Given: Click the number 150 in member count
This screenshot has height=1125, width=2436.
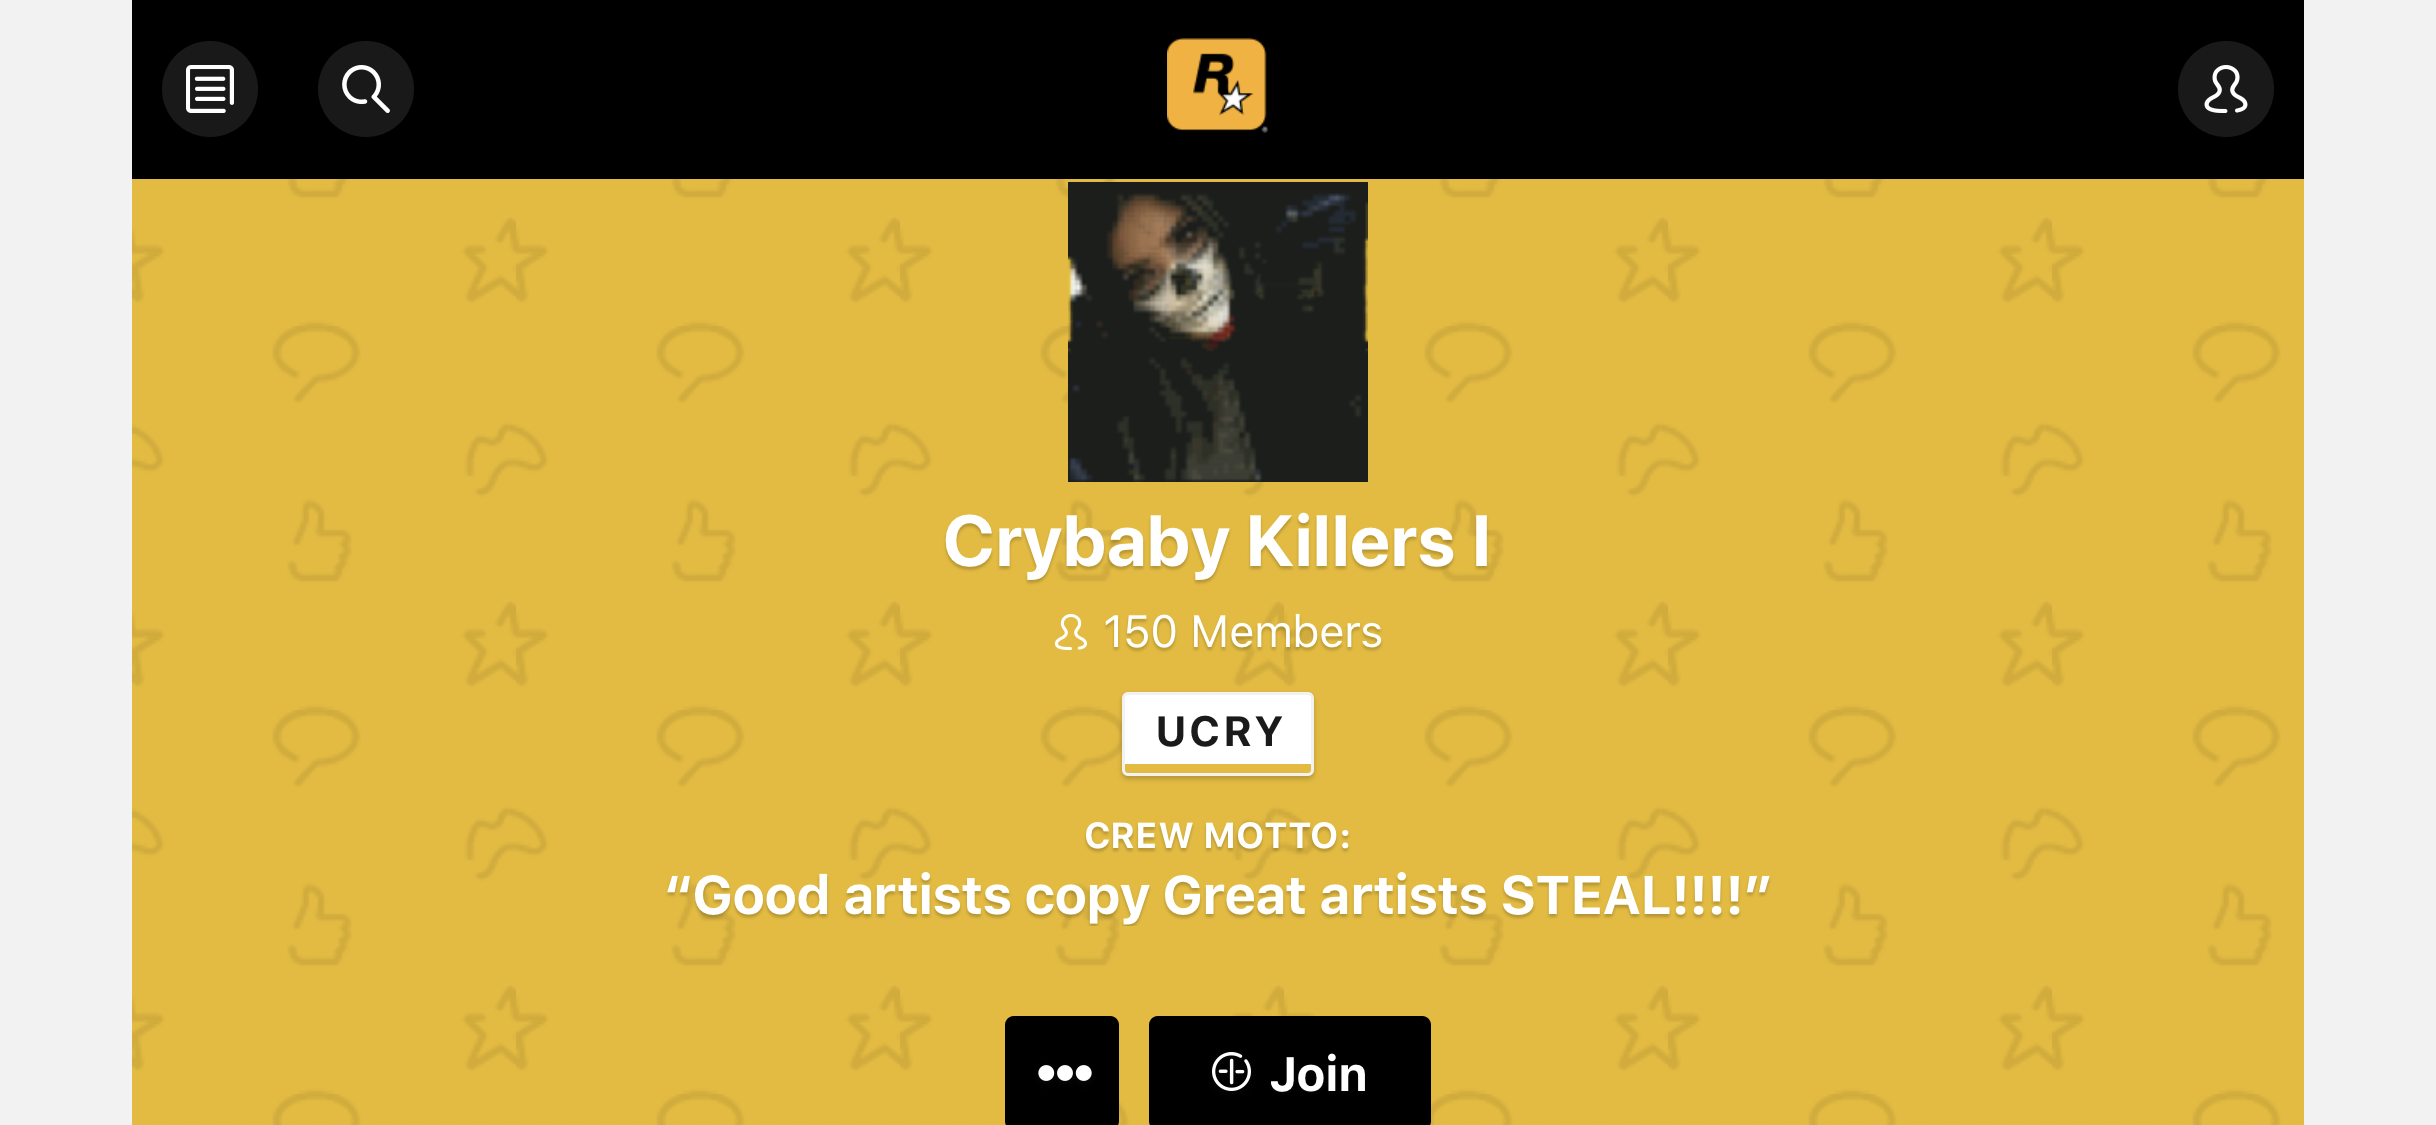Looking at the screenshot, I should 1140,632.
